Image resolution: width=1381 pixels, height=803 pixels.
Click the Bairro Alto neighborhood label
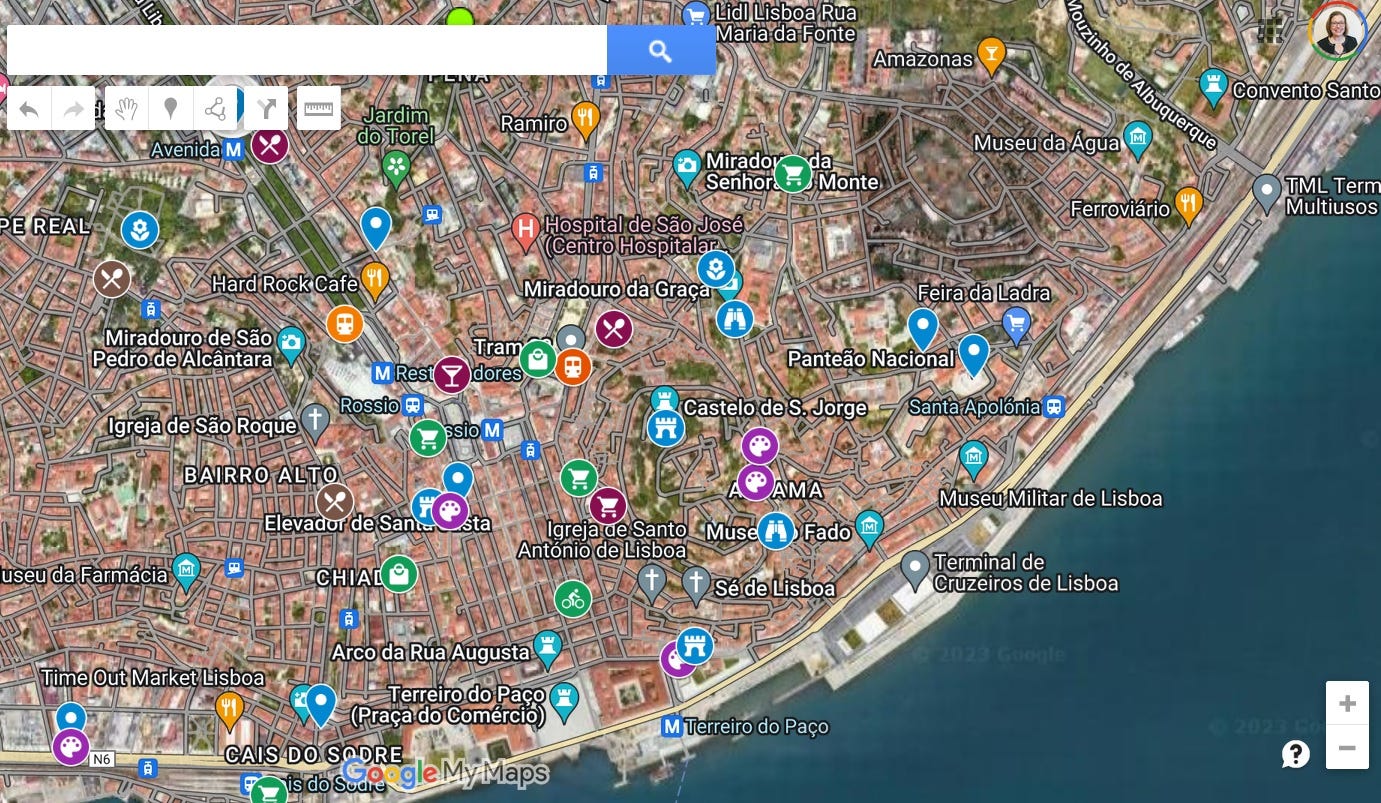coord(261,475)
